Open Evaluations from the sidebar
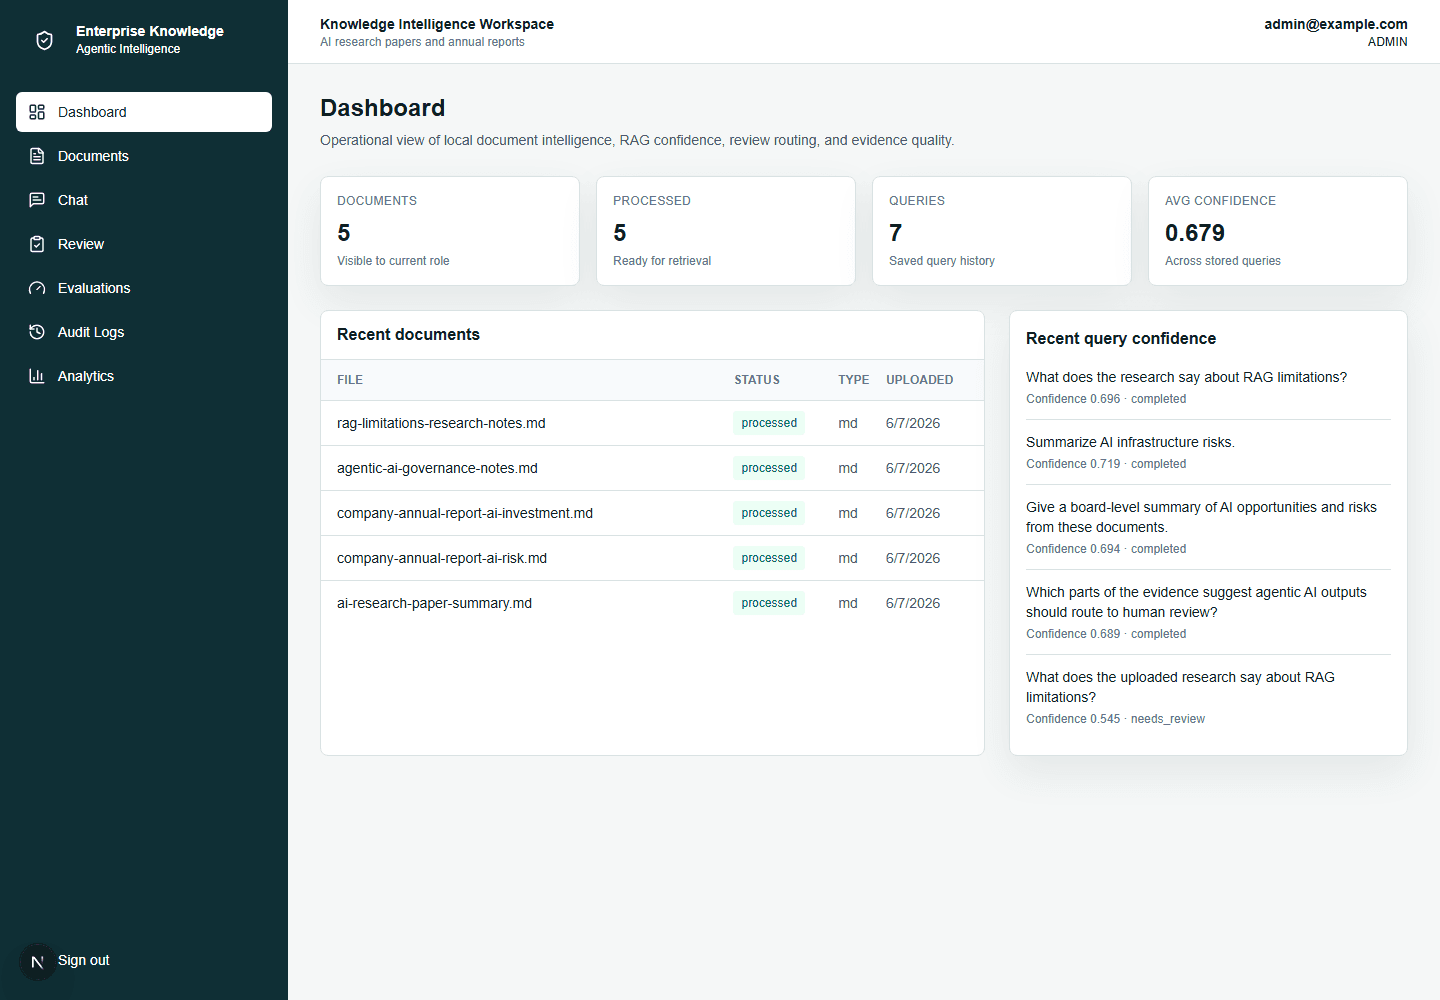The image size is (1440, 1000). coord(144,288)
